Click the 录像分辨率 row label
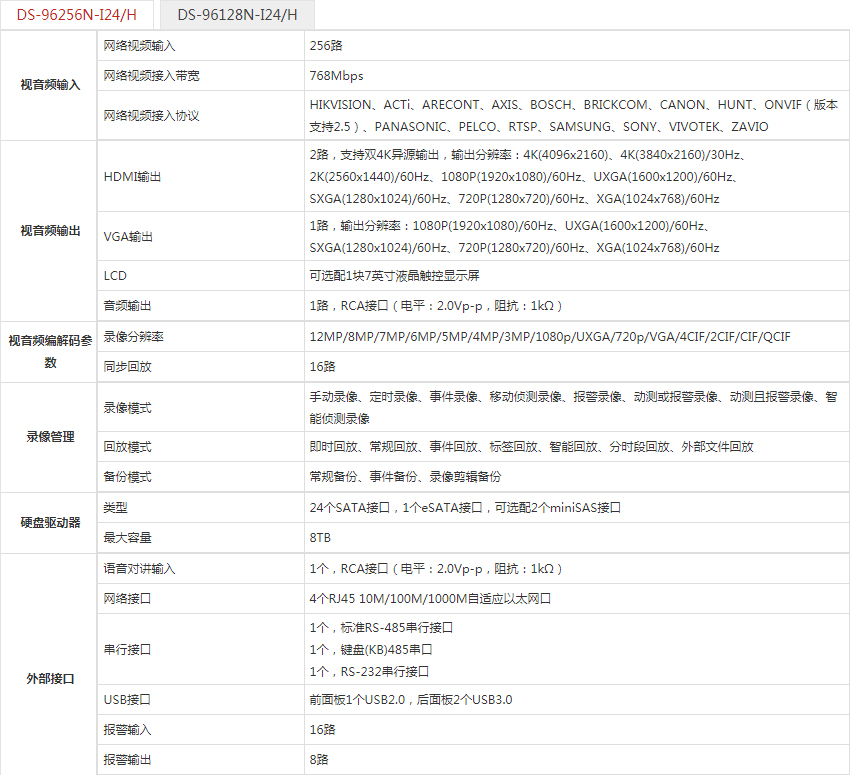 pos(133,337)
